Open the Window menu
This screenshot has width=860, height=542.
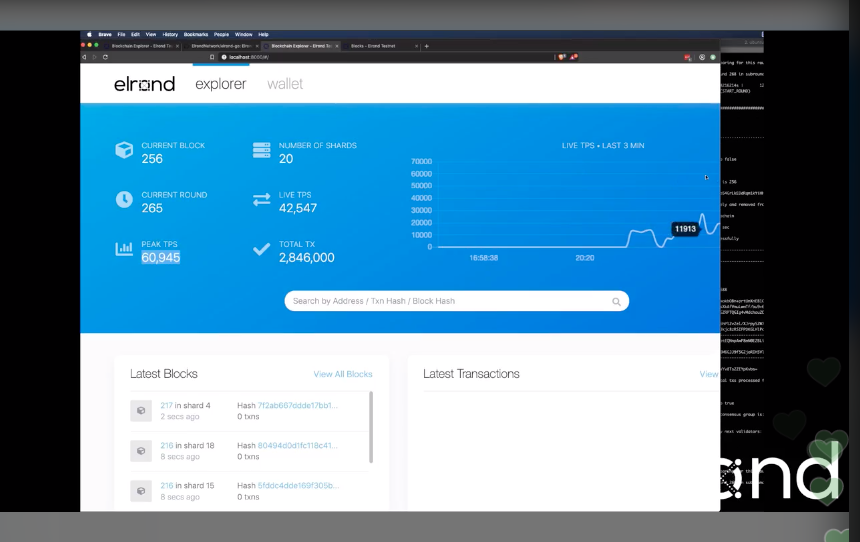click(244, 34)
